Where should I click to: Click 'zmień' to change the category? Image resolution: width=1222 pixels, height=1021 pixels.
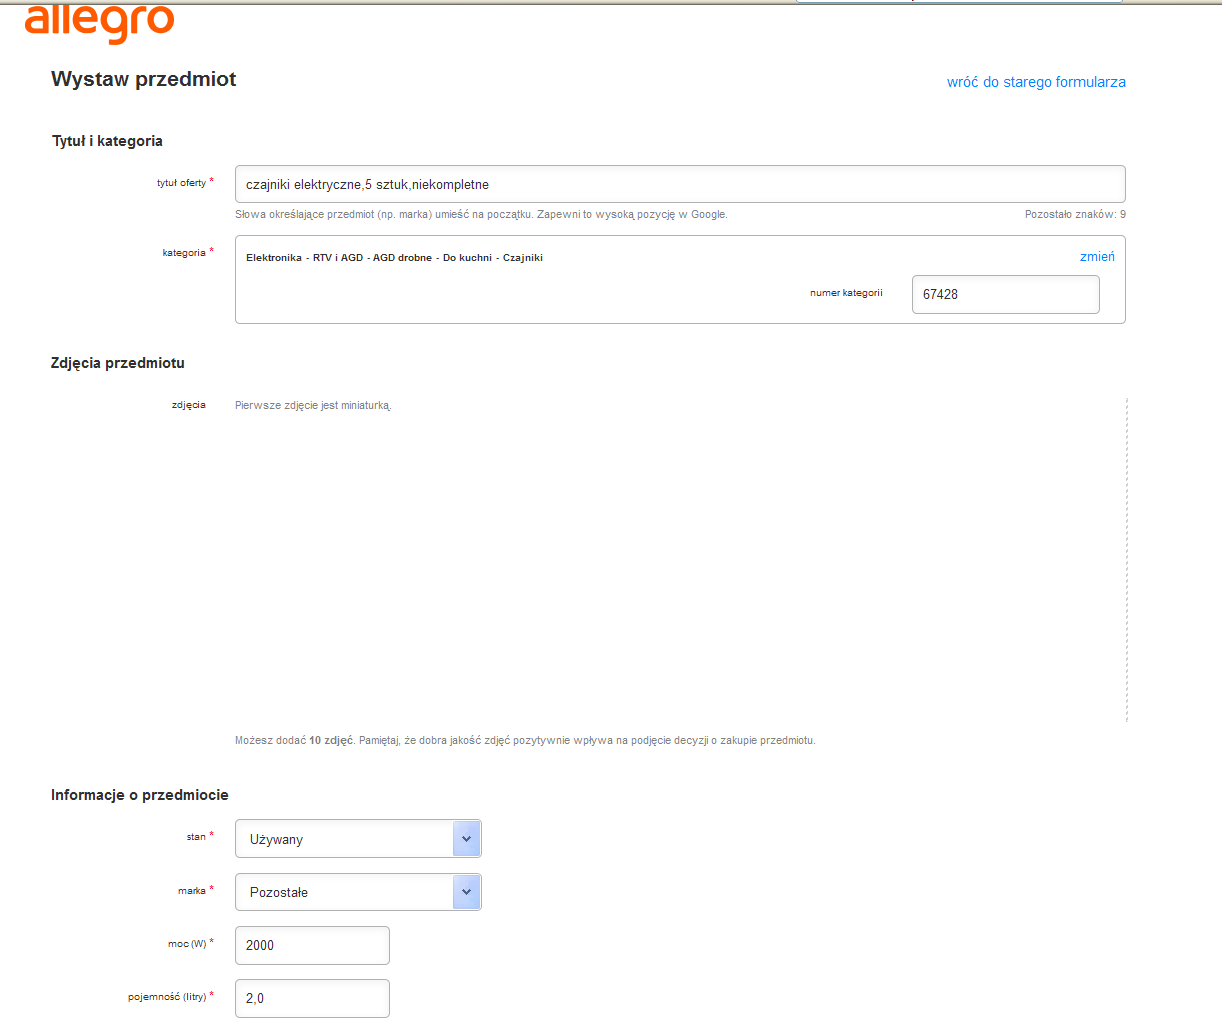(1096, 257)
